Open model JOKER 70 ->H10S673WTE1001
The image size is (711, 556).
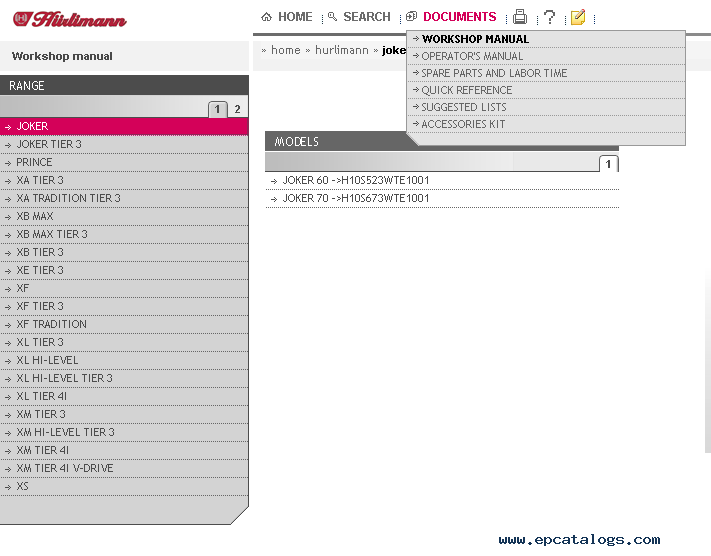coord(442,199)
